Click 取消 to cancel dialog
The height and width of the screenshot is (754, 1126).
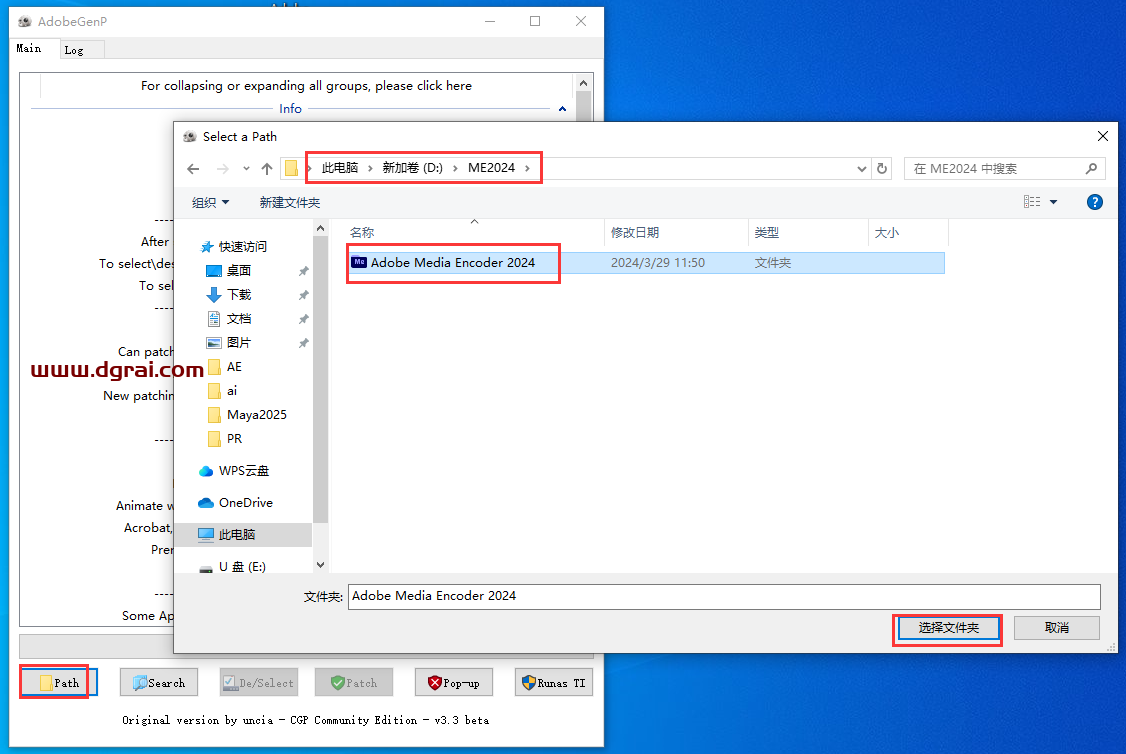coord(1056,628)
